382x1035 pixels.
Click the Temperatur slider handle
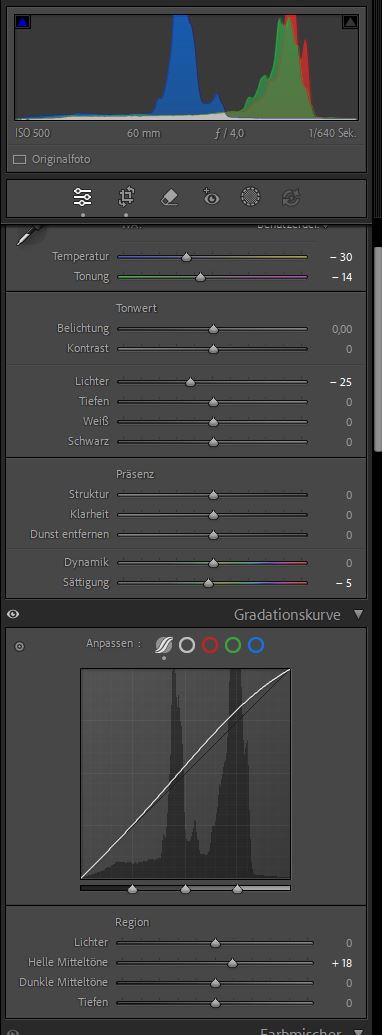click(187, 257)
